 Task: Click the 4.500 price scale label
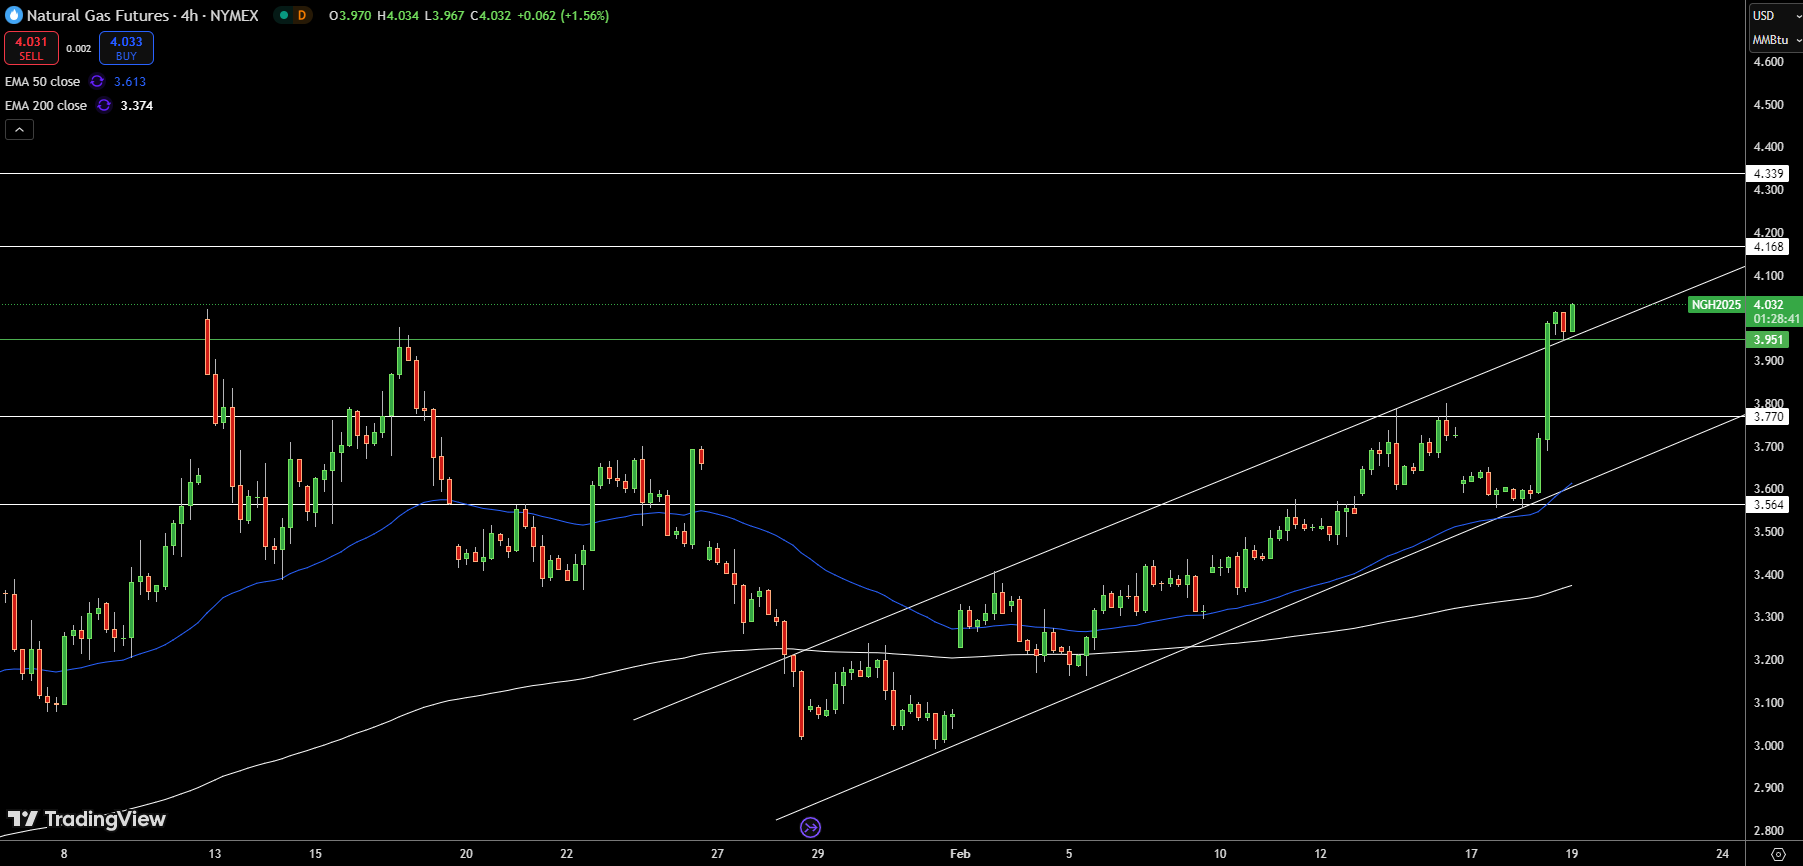[x=1768, y=105]
